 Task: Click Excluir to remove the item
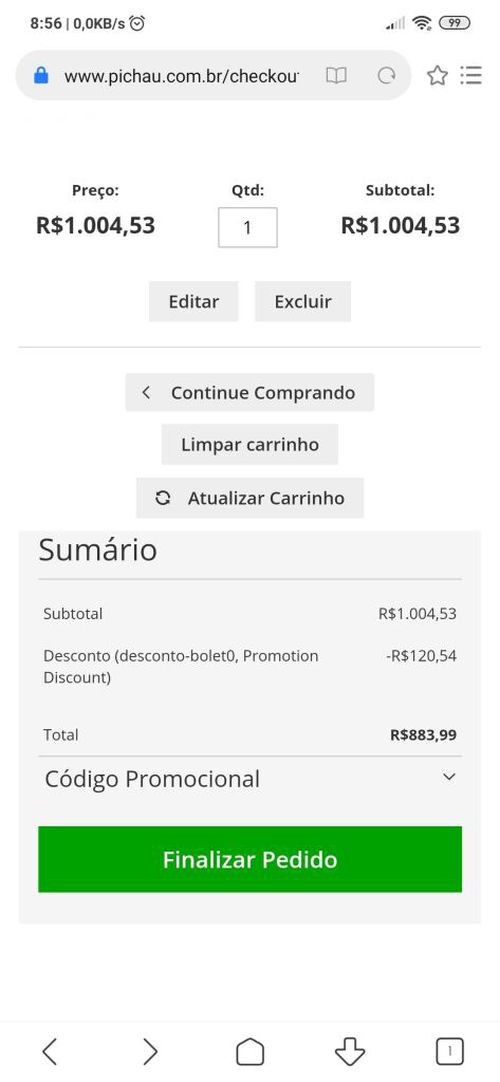[303, 302]
